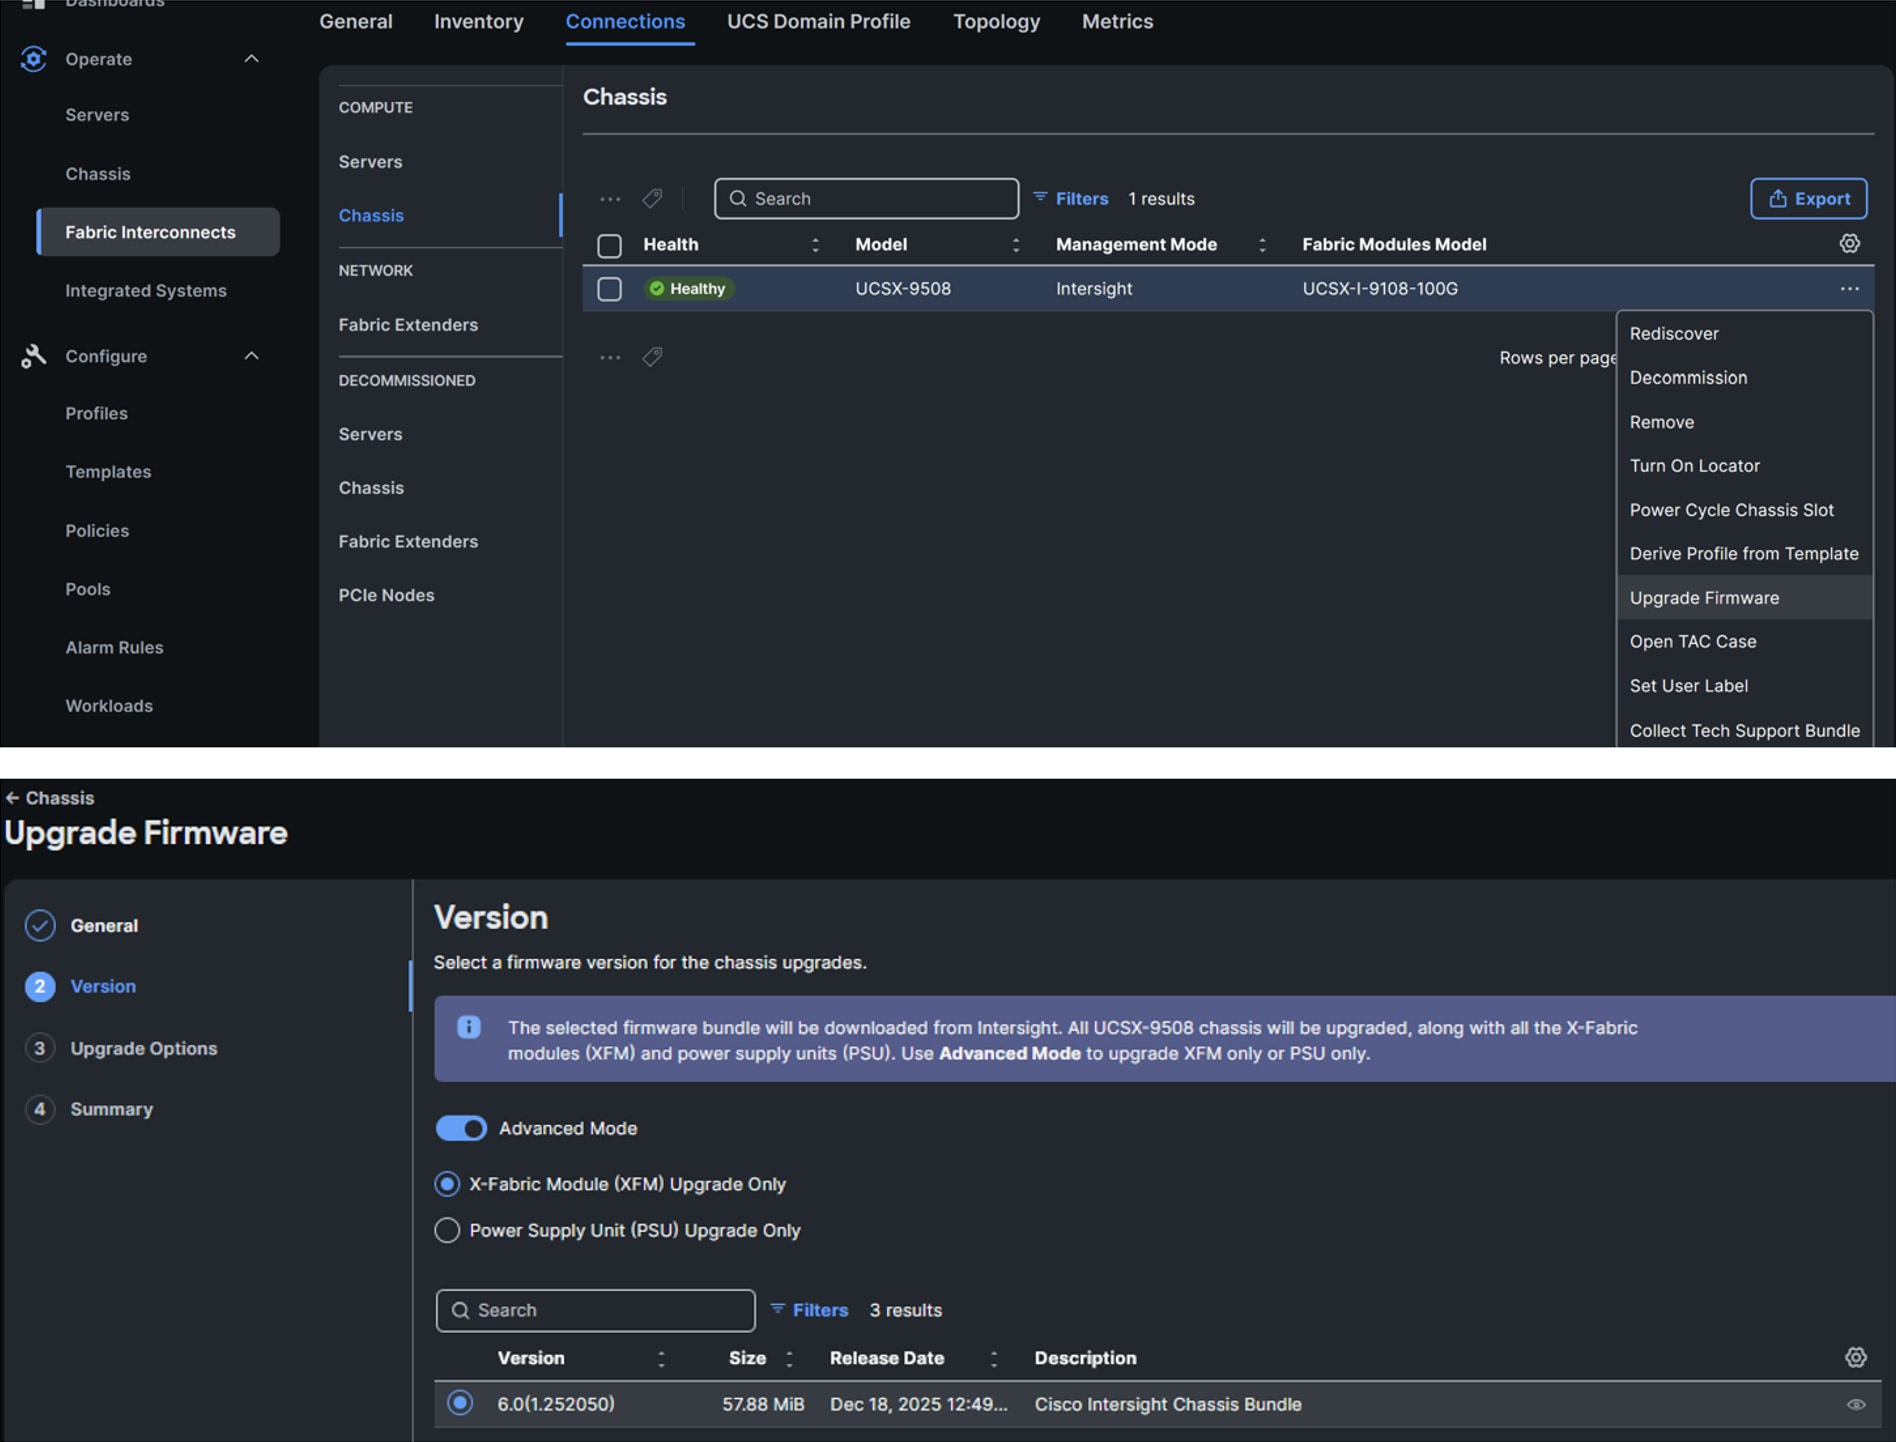
Task: Choose Open TAC Case from context menu
Action: click(x=1744, y=642)
